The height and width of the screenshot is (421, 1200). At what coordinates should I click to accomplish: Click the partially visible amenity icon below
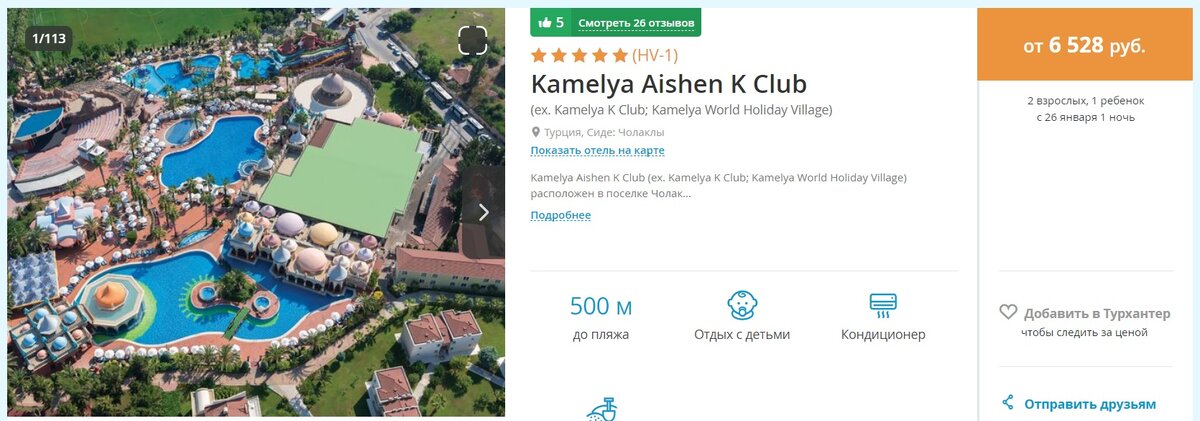point(601,409)
